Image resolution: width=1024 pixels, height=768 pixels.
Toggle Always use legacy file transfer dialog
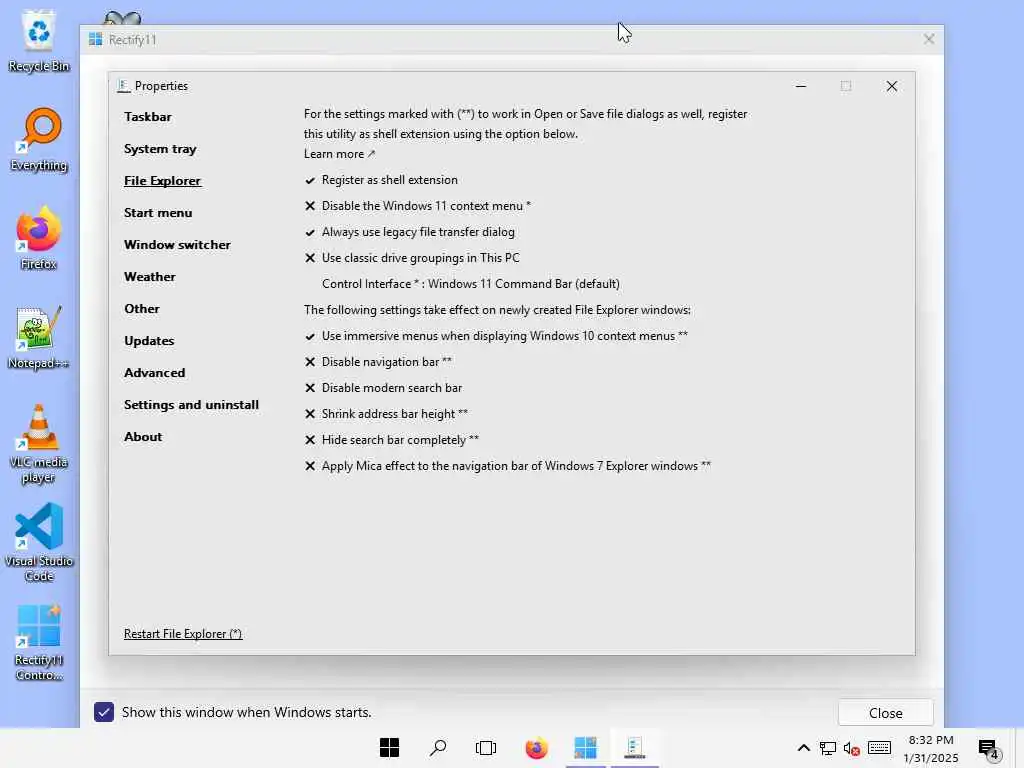[409, 232]
